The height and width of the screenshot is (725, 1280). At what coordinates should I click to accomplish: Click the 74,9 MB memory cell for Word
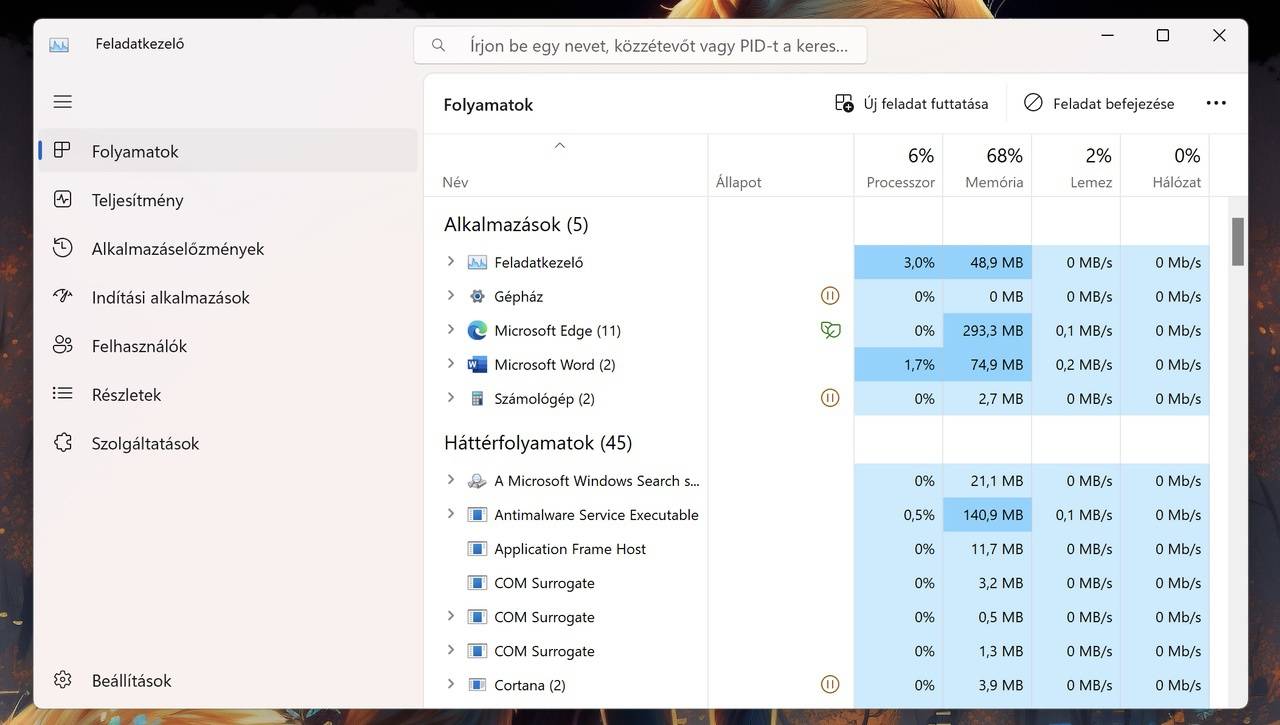987,364
